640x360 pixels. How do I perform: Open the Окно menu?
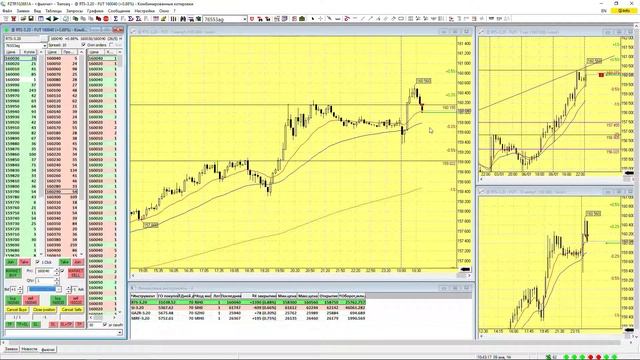click(x=164, y=11)
